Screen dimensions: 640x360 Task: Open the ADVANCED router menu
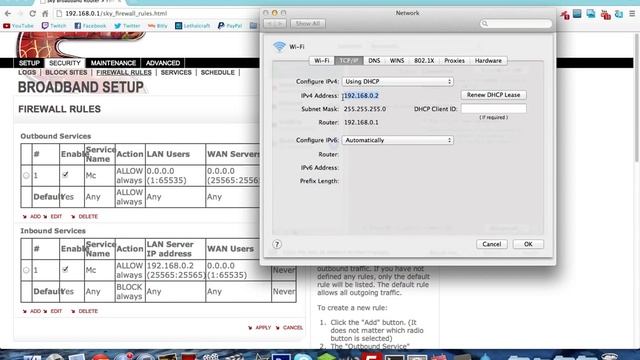click(x=163, y=63)
